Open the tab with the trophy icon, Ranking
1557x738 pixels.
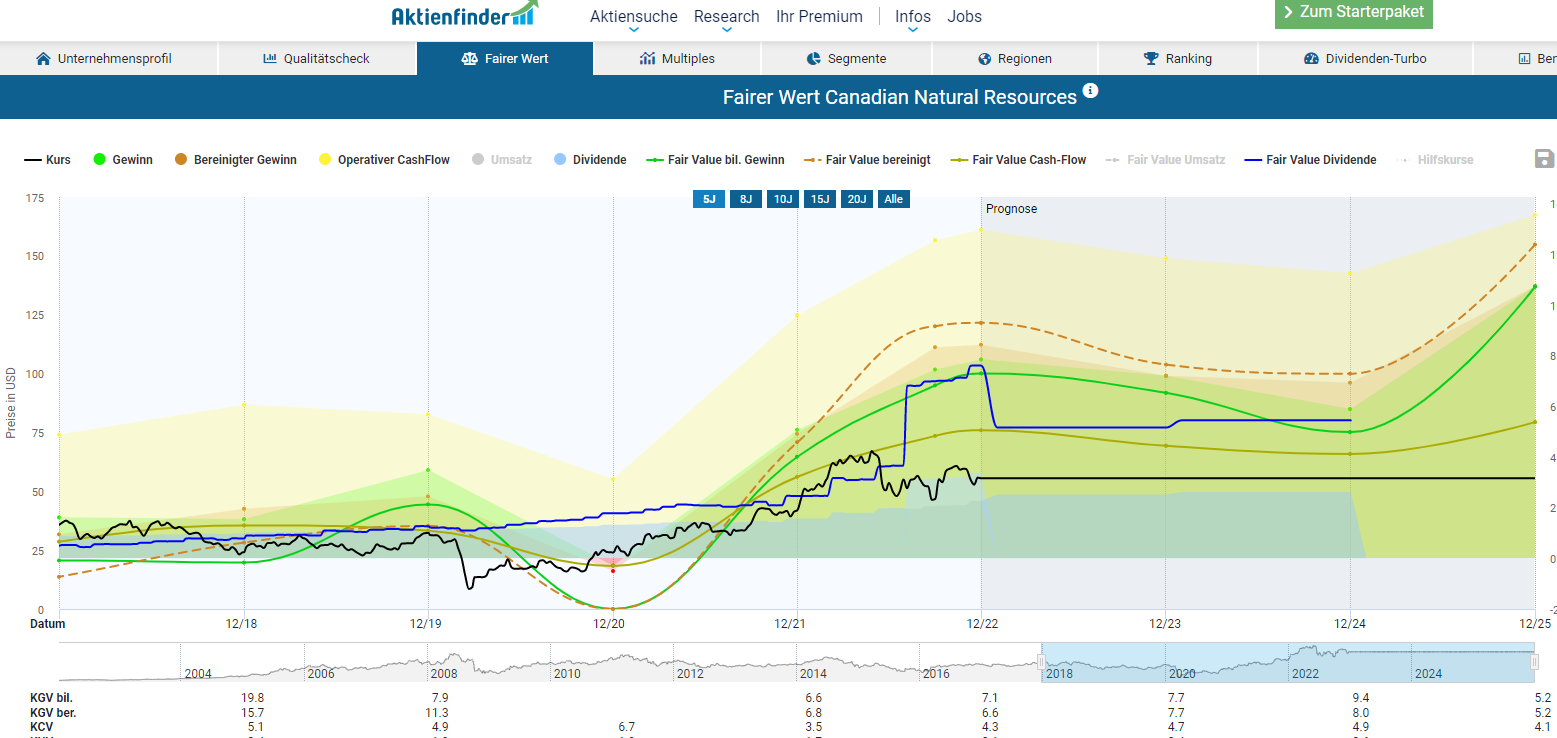pyautogui.click(x=1178, y=58)
